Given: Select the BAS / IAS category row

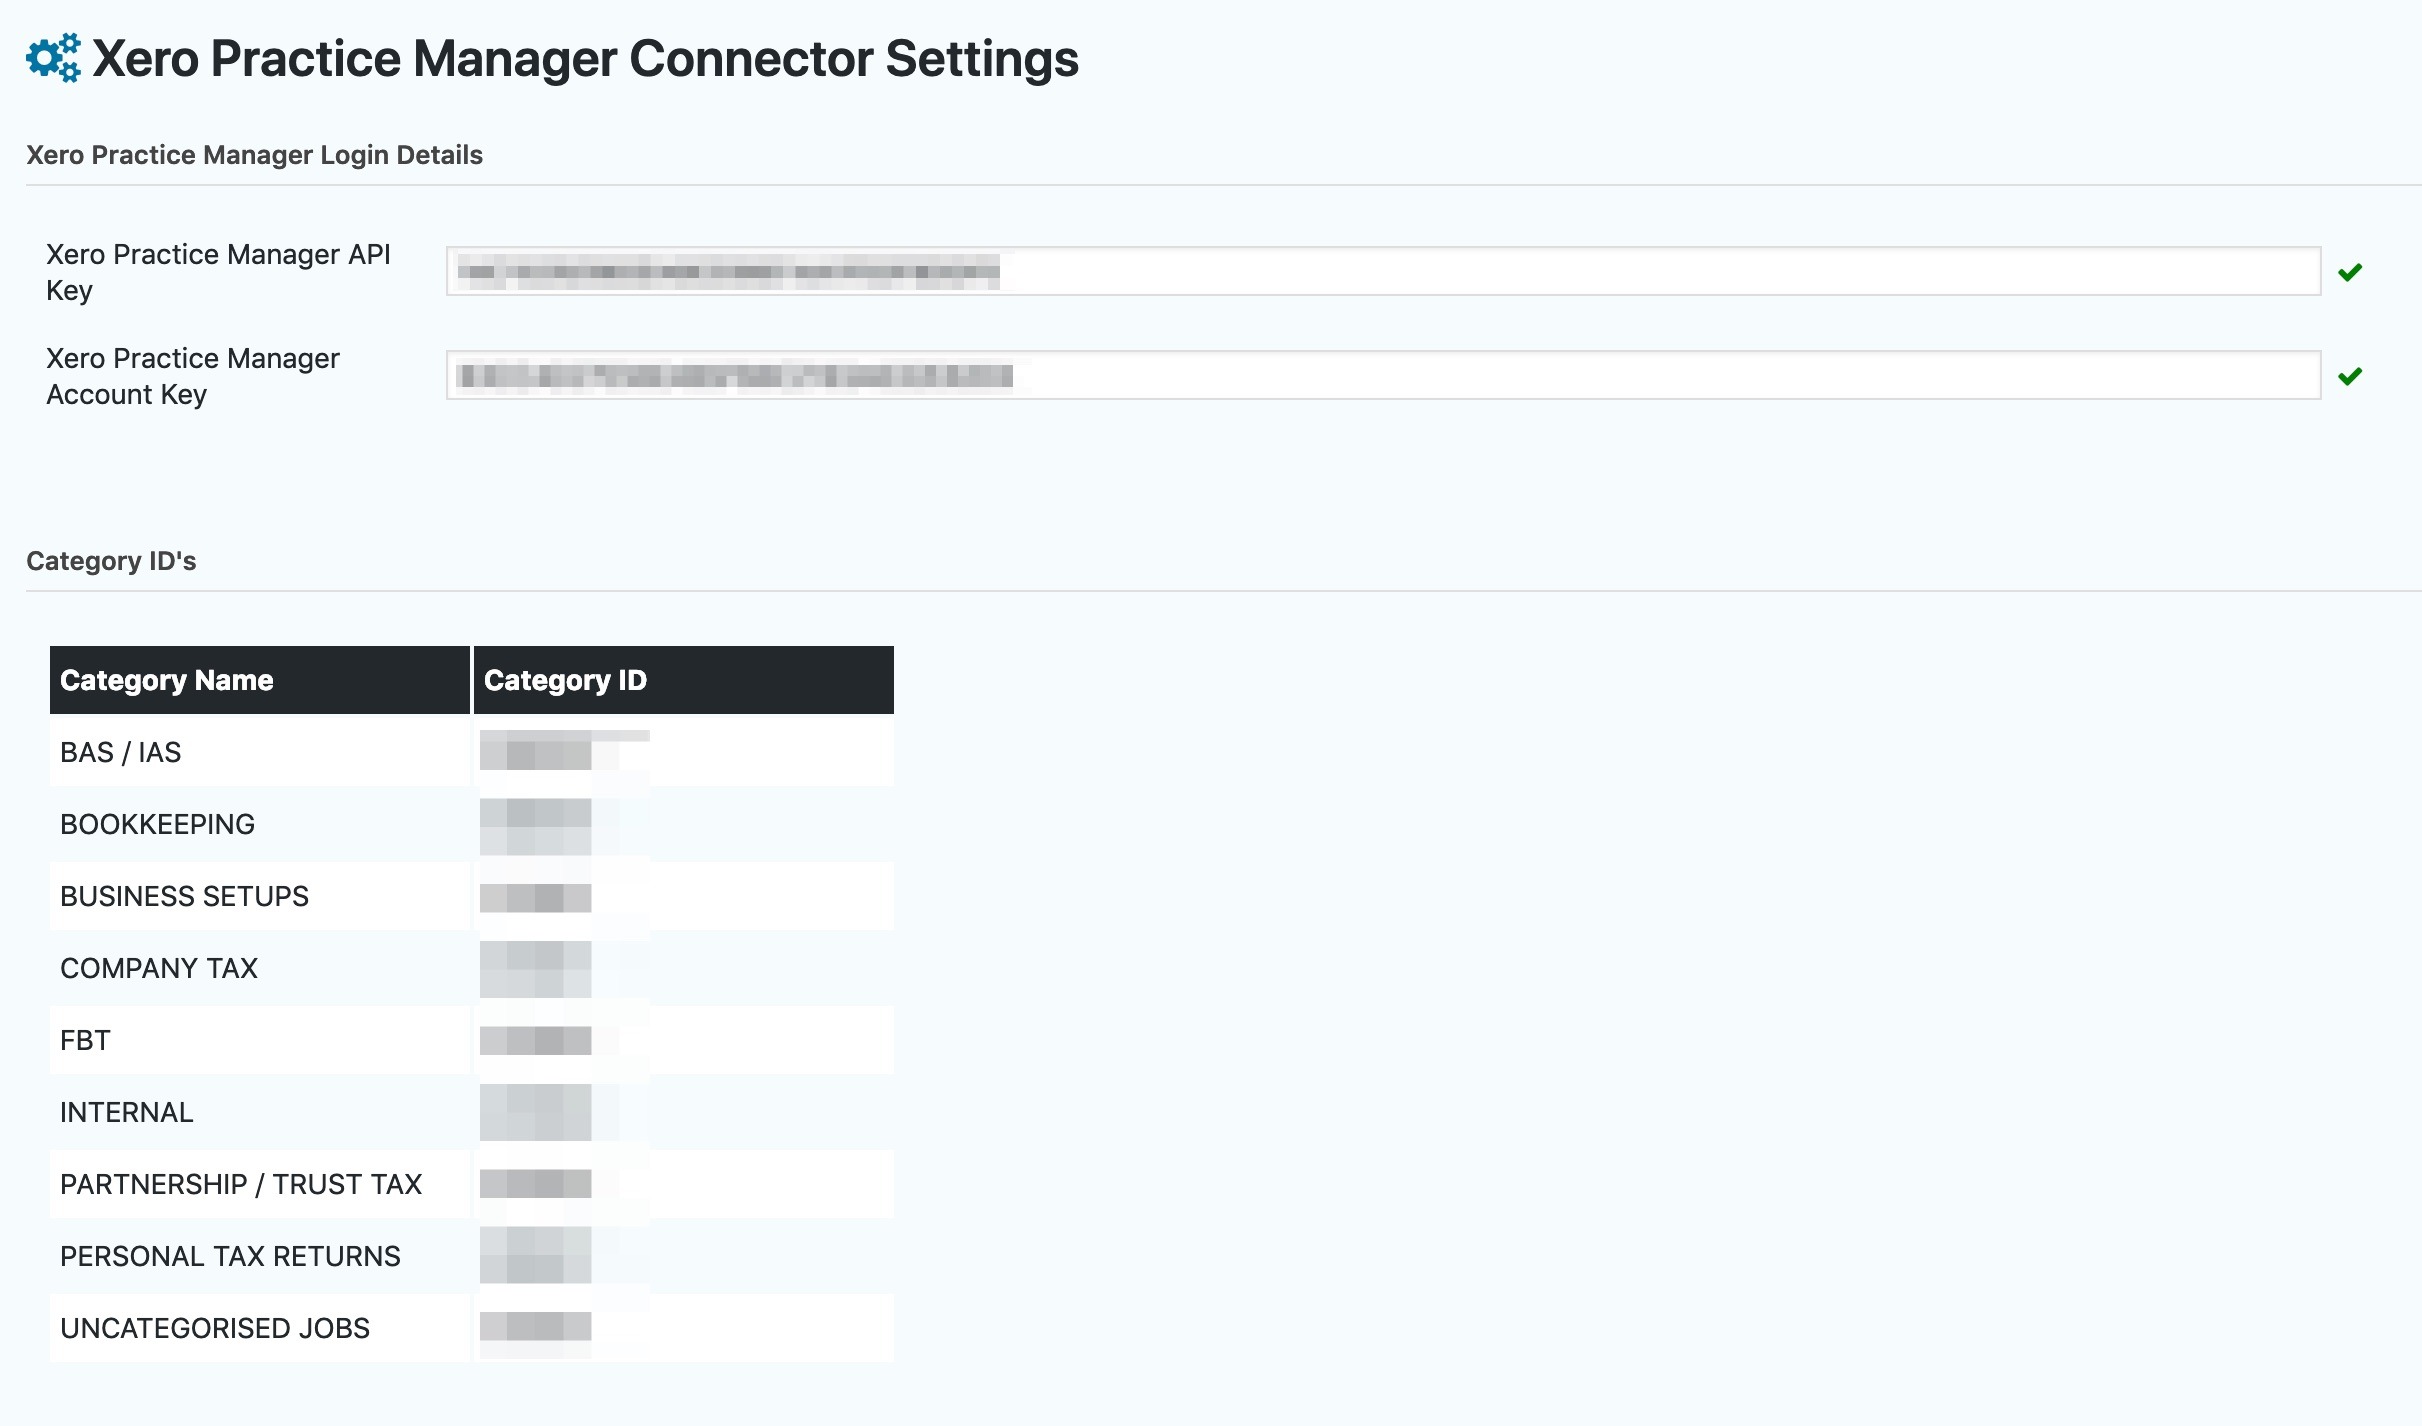Looking at the screenshot, I should pos(472,752).
